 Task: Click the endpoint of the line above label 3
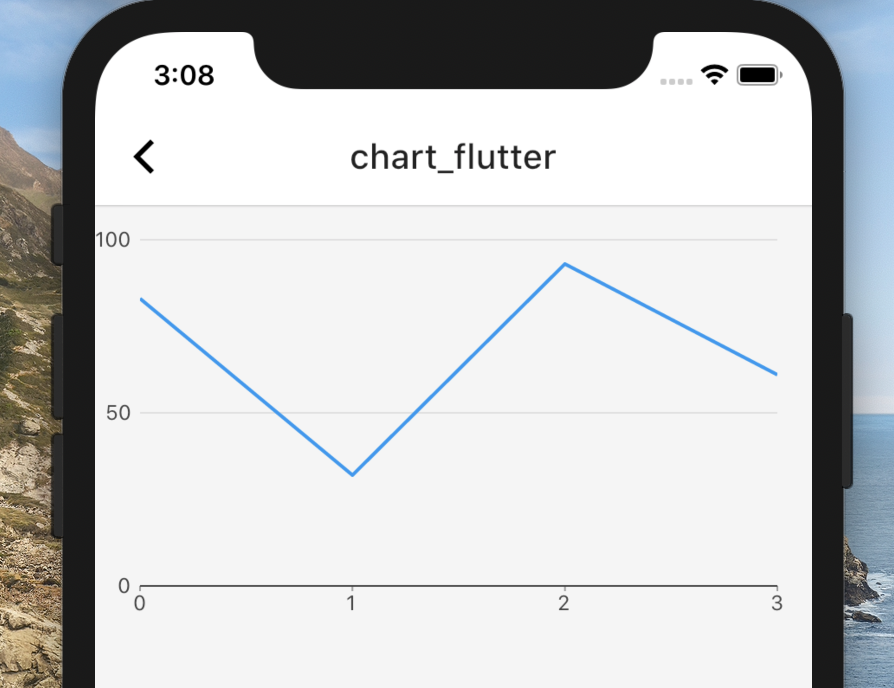coord(776,372)
